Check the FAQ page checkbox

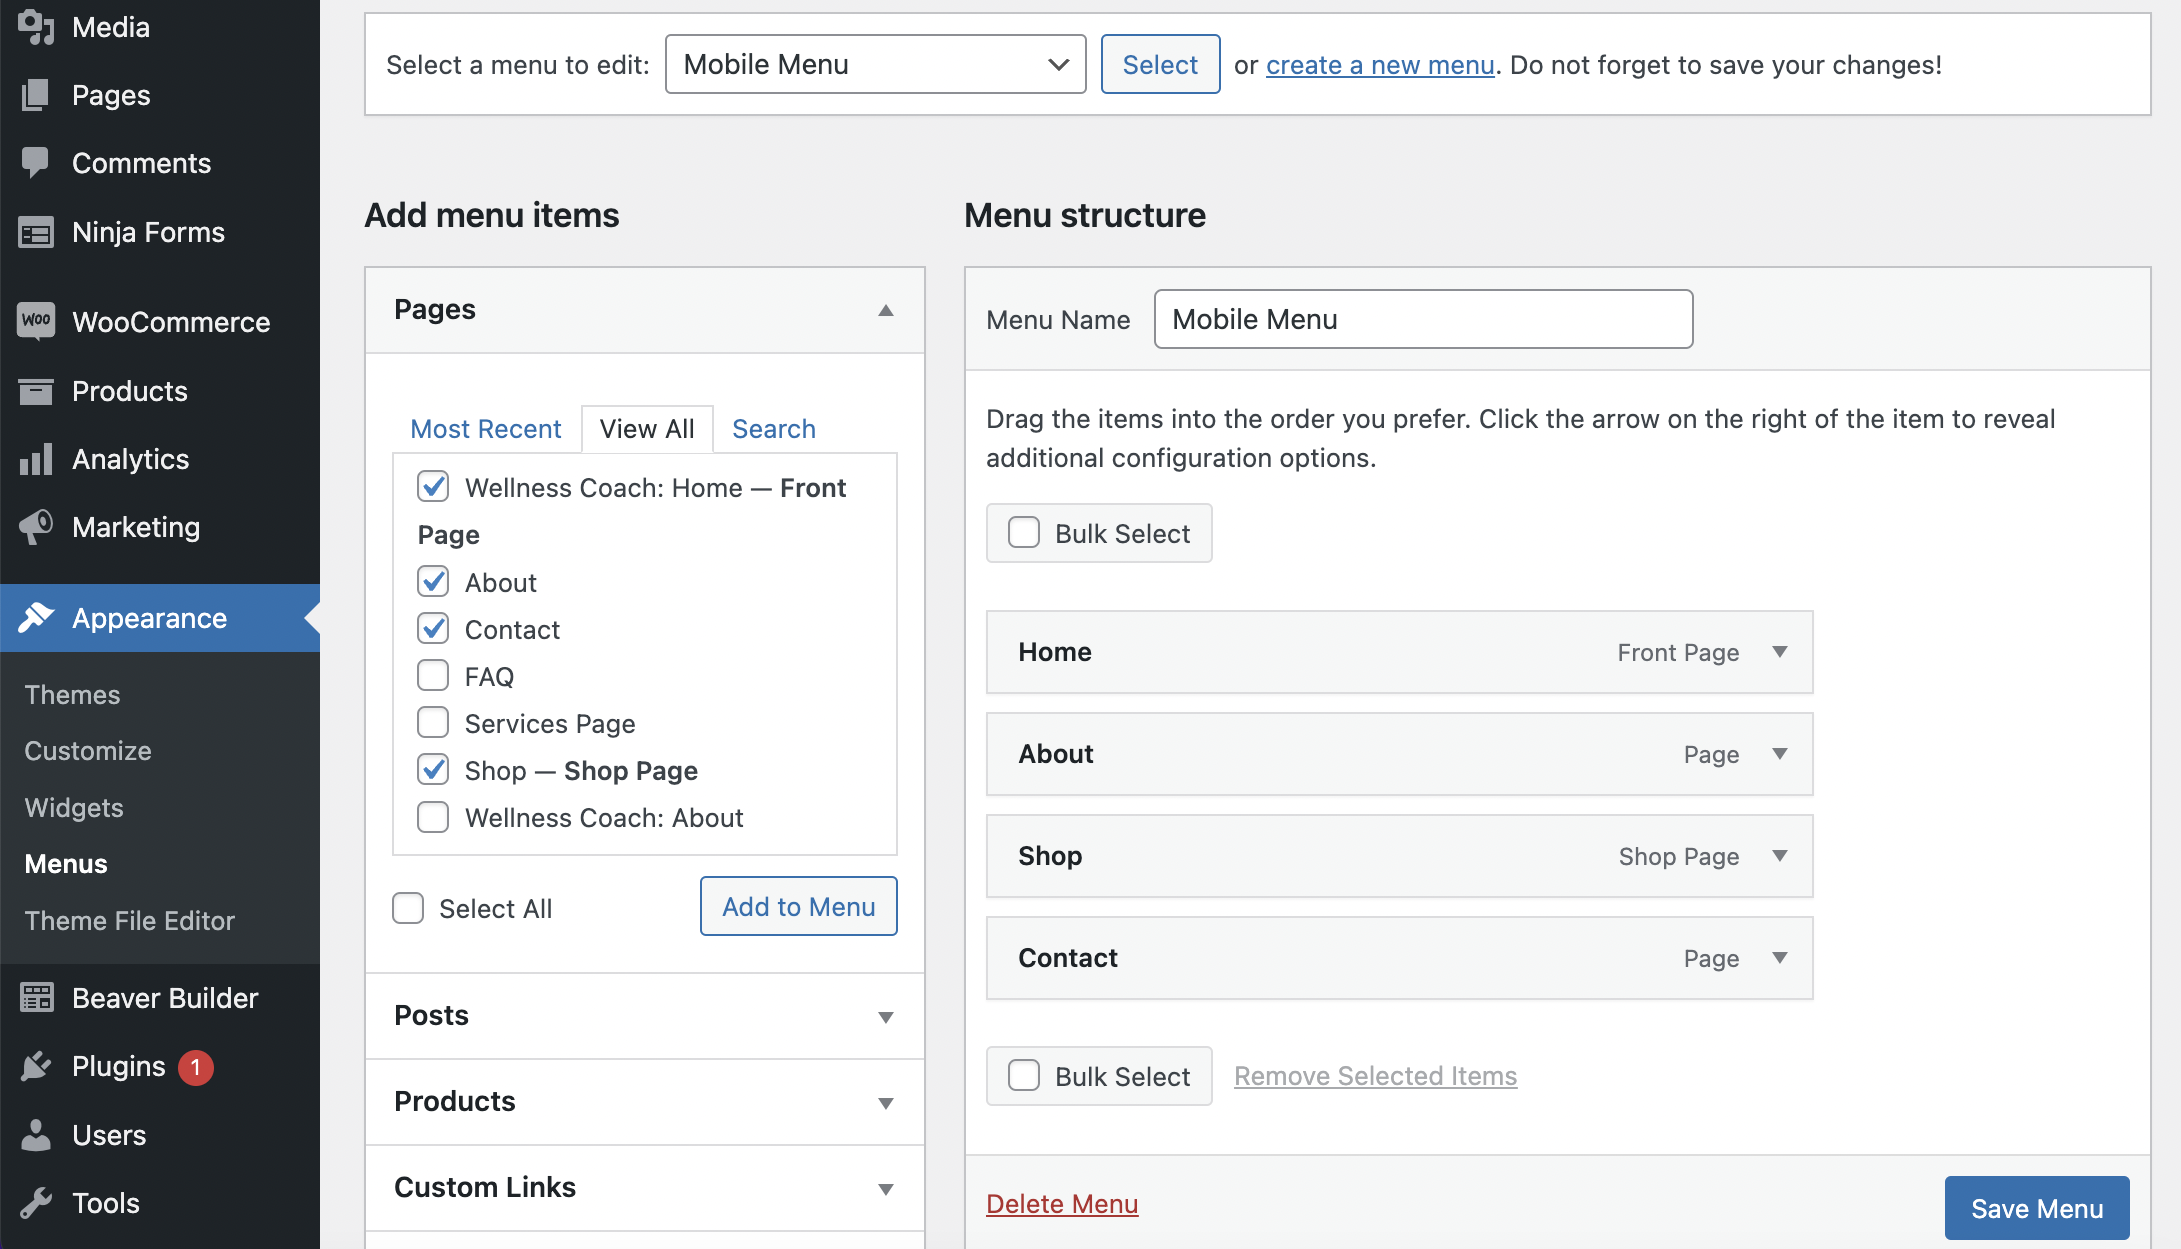[433, 676]
